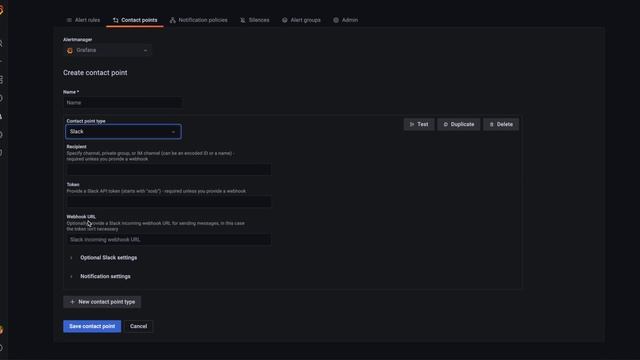640x360 pixels.
Task: Click the Alert groups icon
Action: 284,20
